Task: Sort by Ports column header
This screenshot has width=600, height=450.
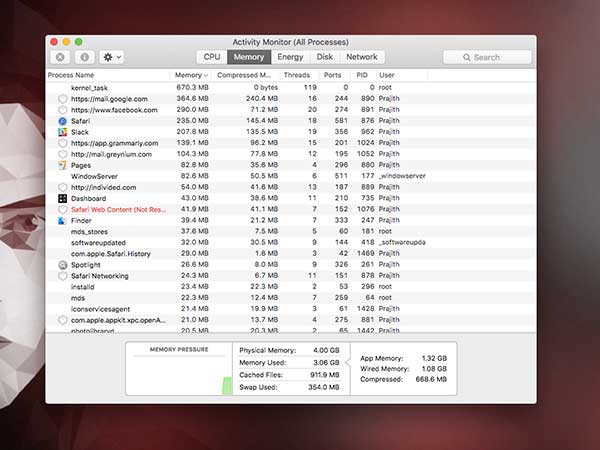Action: (x=332, y=75)
